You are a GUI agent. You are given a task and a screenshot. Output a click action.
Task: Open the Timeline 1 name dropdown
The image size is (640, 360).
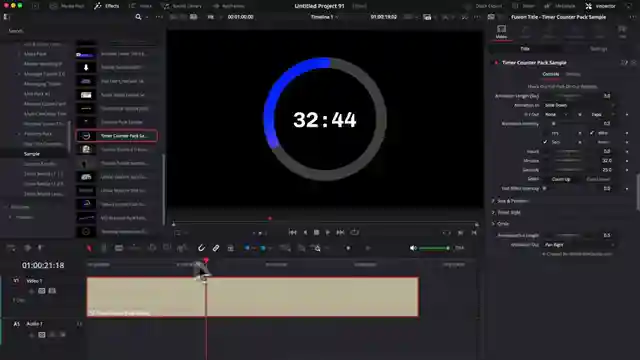point(324,17)
